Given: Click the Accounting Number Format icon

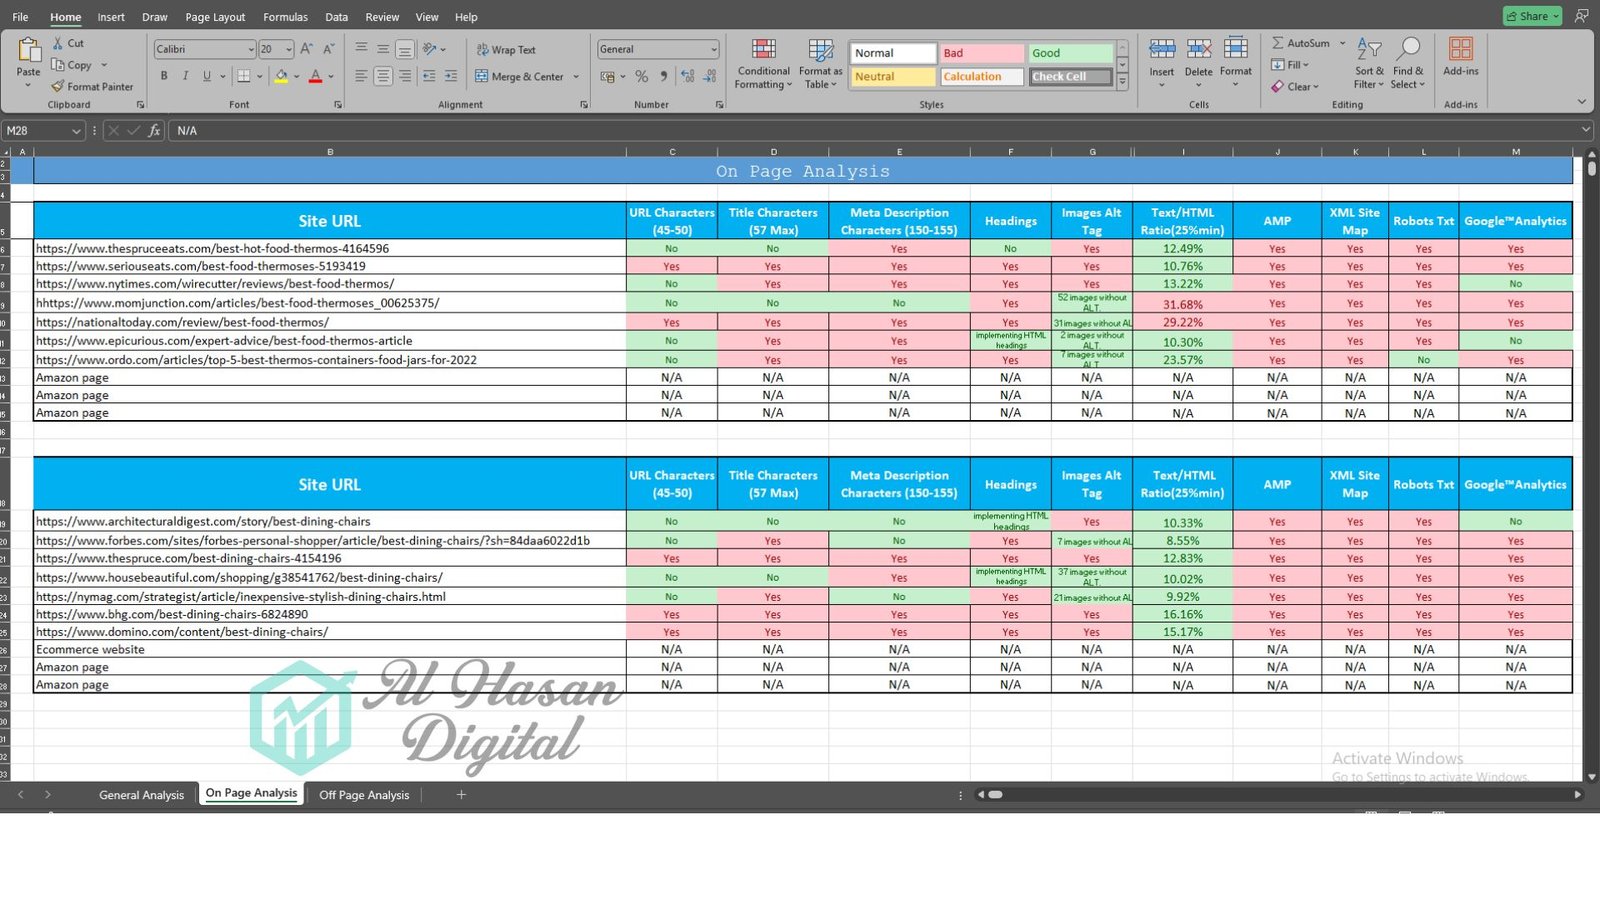Looking at the screenshot, I should point(607,76).
